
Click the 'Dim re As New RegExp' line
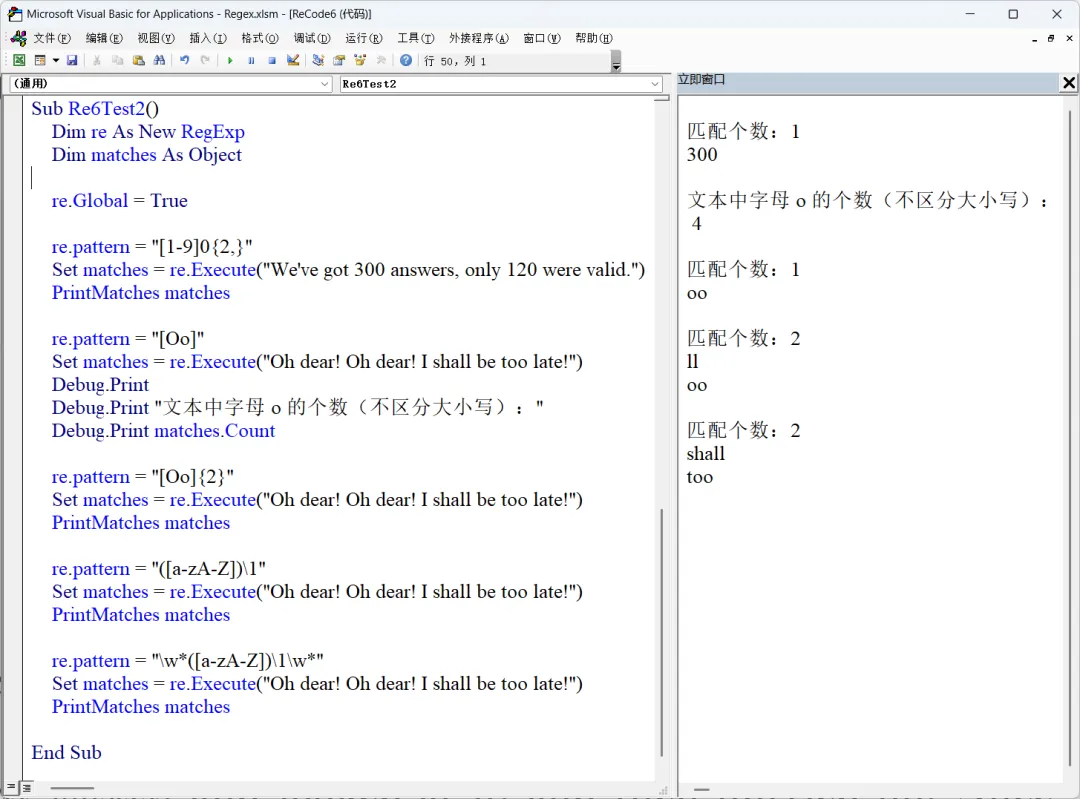(x=148, y=132)
